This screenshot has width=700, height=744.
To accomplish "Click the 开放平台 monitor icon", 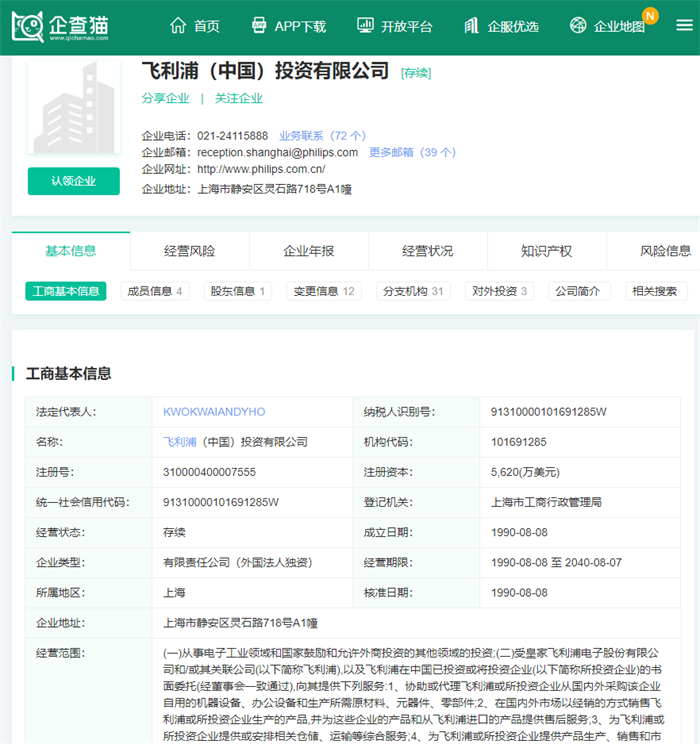I will point(365,26).
